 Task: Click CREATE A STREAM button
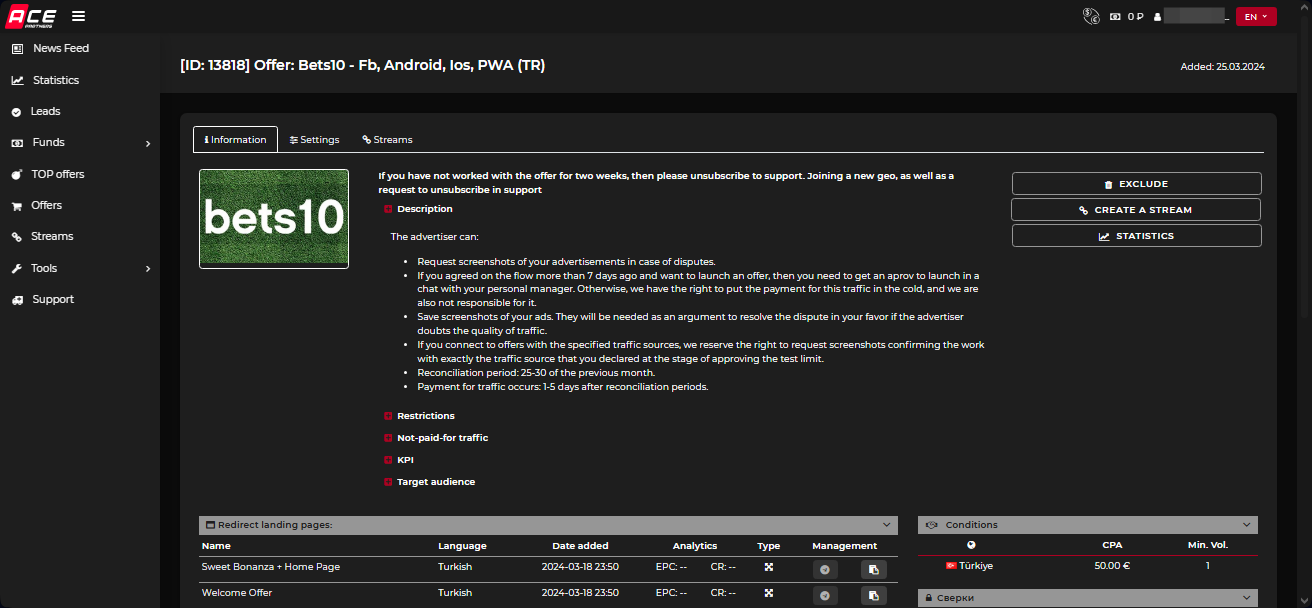(1136, 210)
